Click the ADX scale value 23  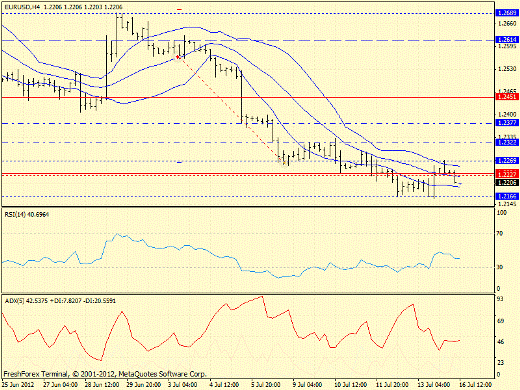(500, 362)
